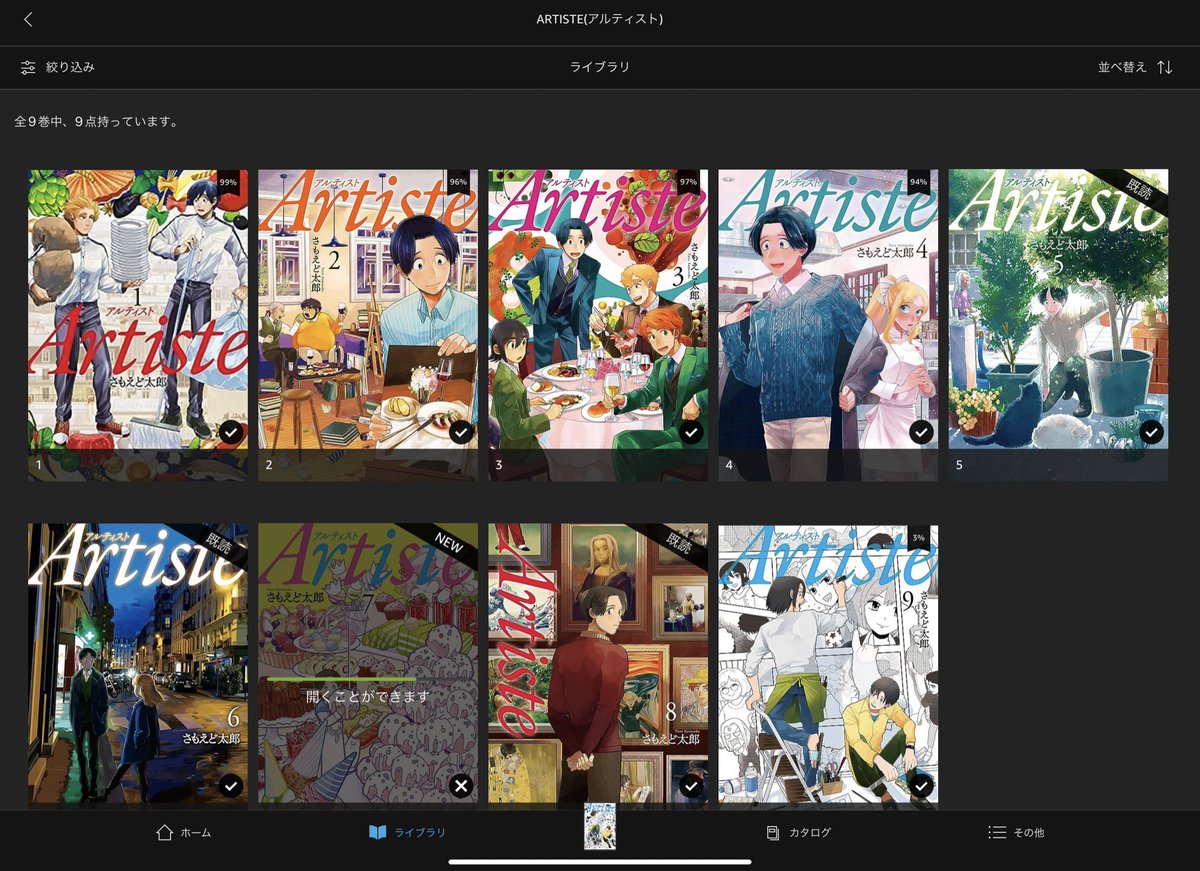Open Artiste volume 5 cover

click(1058, 325)
